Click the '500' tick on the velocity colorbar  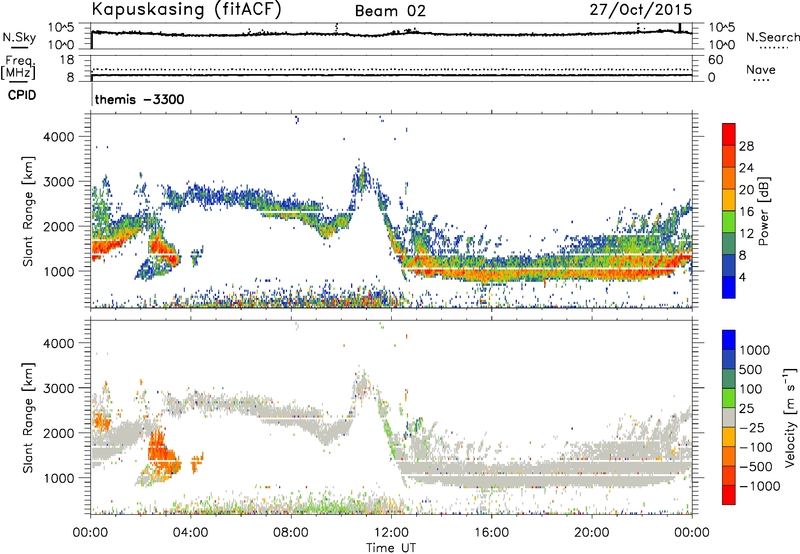(x=751, y=369)
